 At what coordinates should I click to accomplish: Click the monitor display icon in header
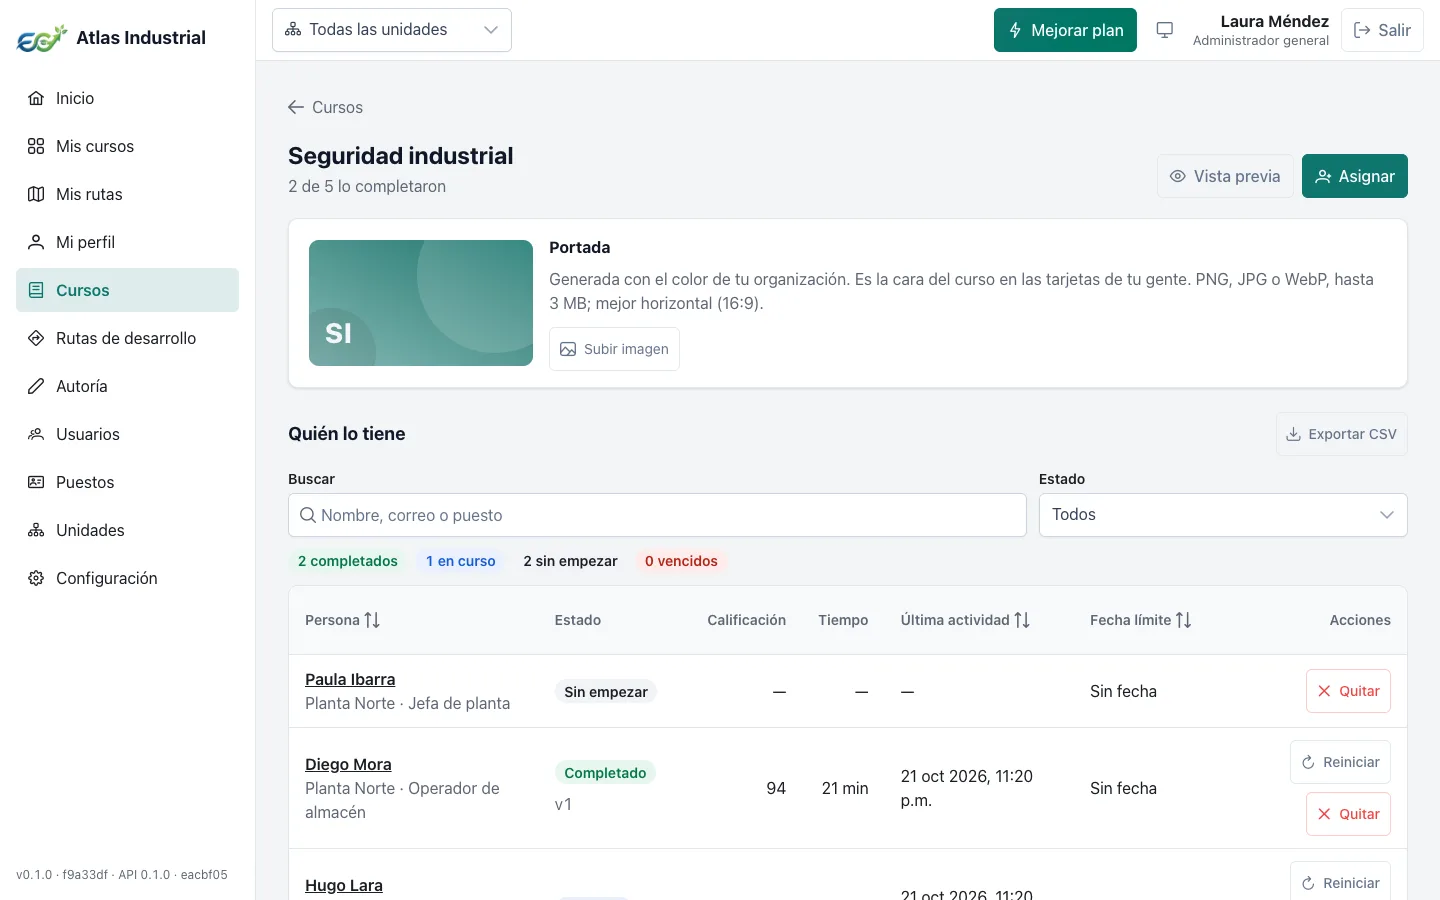click(x=1164, y=30)
